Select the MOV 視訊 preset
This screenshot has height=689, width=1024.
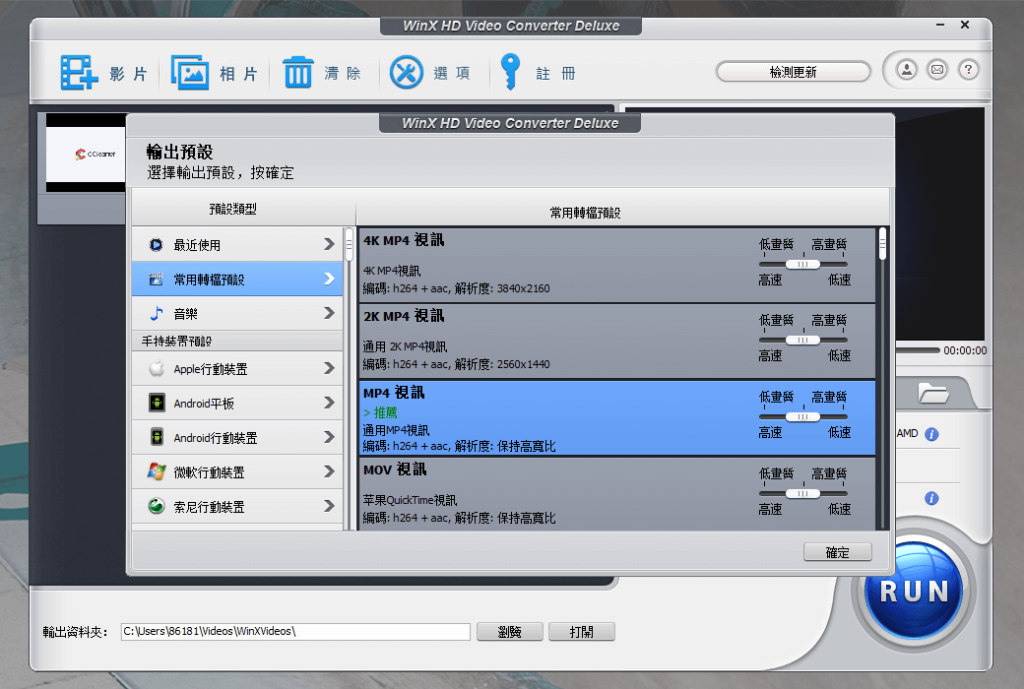coord(616,494)
